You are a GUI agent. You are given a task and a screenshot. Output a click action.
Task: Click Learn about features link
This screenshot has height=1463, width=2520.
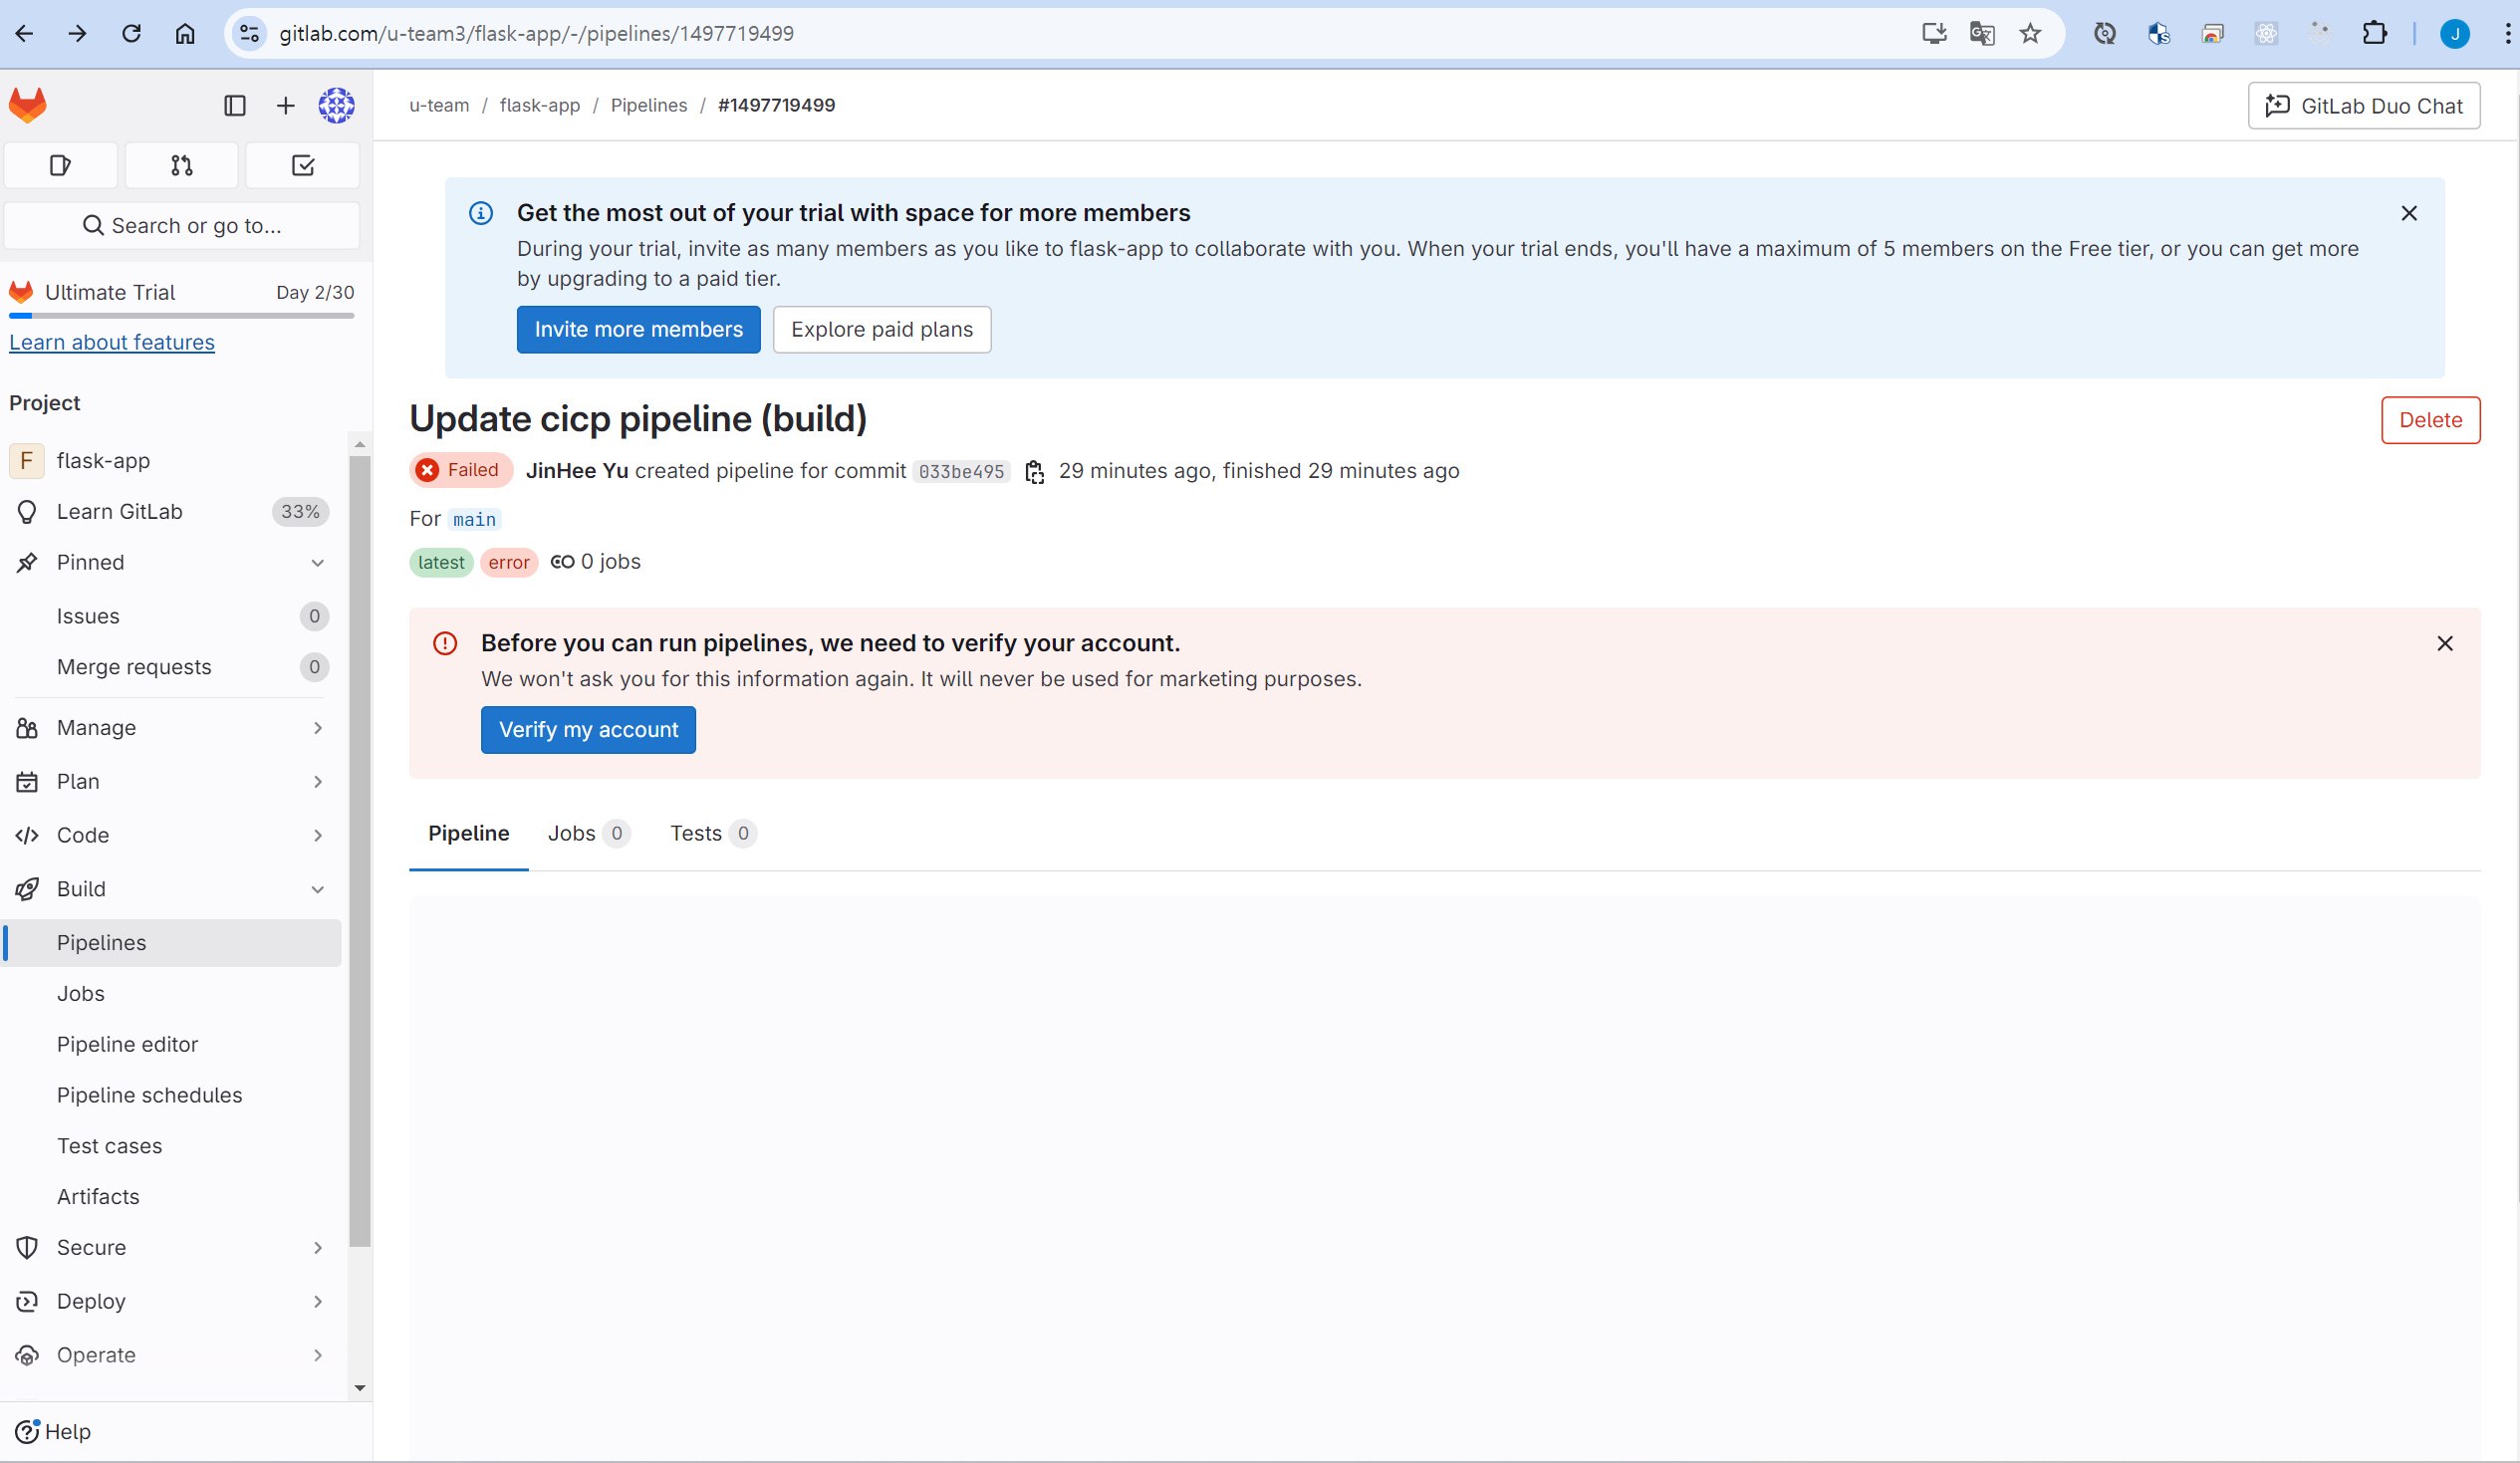coord(112,343)
